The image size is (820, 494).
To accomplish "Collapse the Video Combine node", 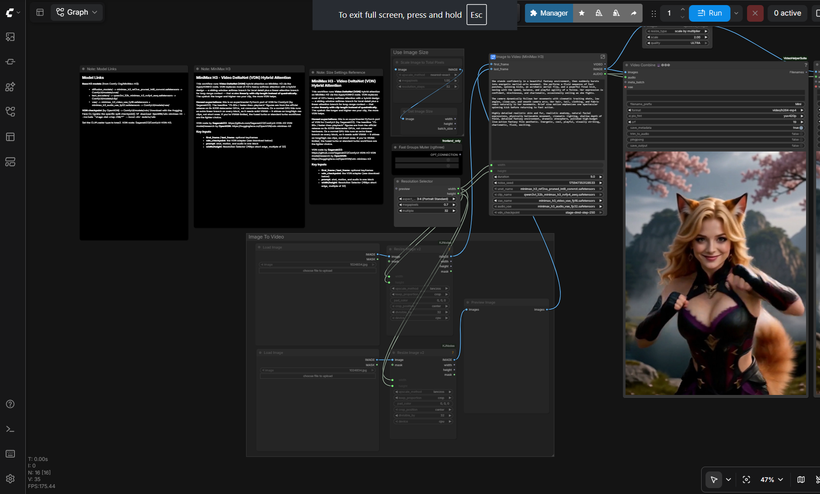I will click(x=627, y=65).
